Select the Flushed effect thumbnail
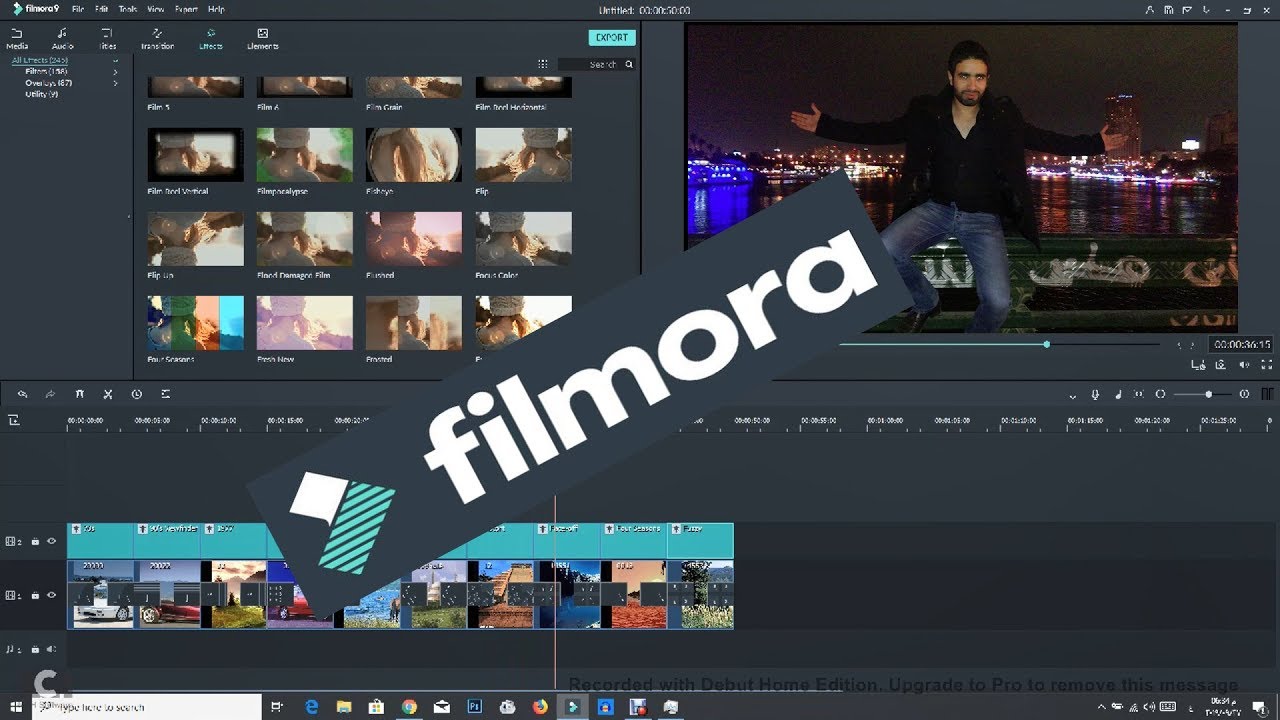Viewport: 1280px width, 720px height. [x=413, y=238]
